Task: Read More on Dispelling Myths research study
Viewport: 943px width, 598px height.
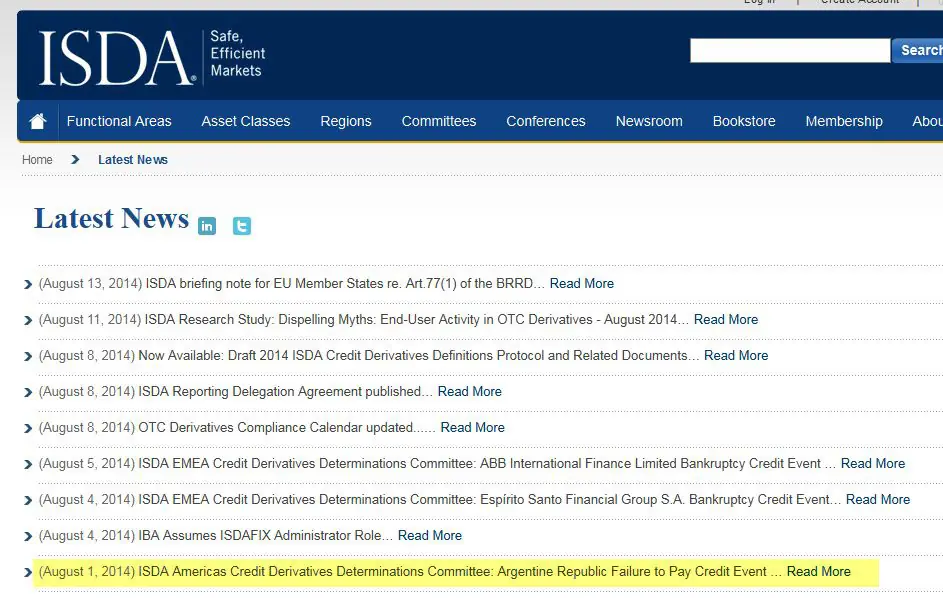Action: (x=726, y=319)
